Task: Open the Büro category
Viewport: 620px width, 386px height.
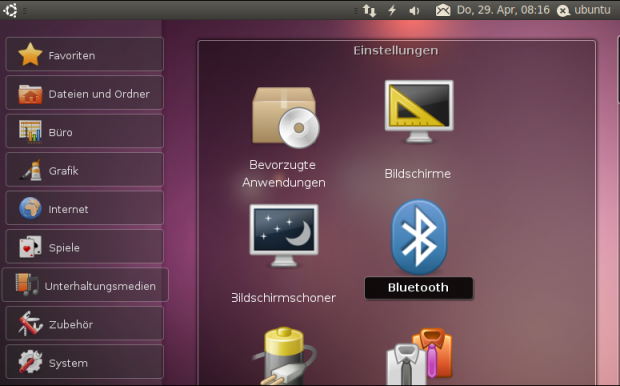Action: (x=85, y=131)
